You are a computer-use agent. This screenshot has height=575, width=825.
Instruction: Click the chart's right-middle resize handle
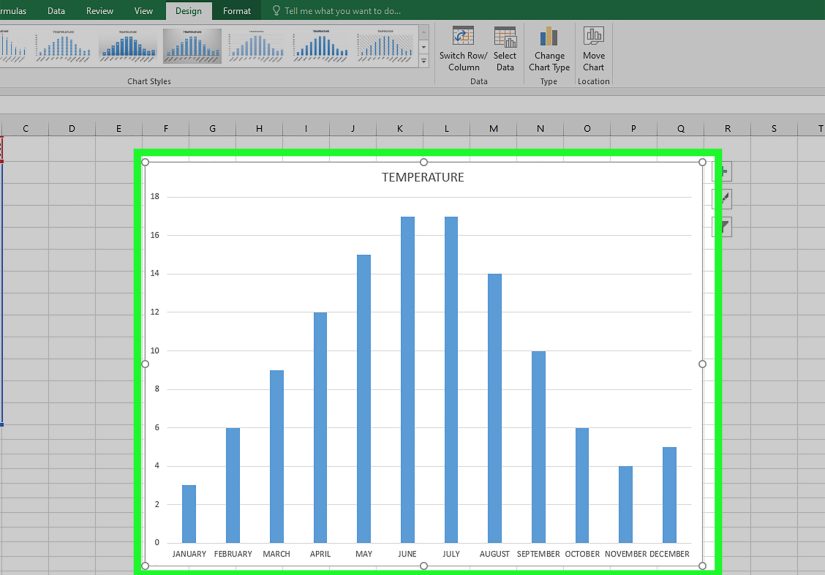pos(702,364)
